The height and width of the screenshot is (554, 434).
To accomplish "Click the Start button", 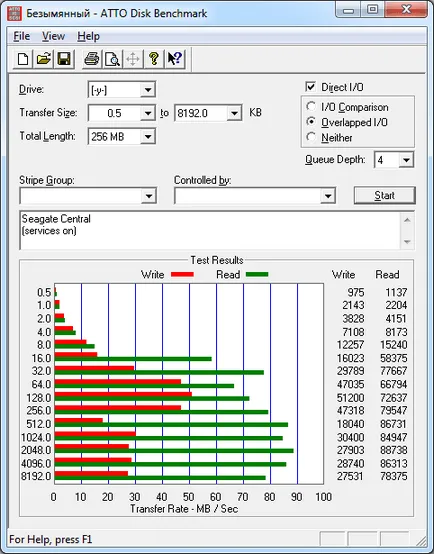I will click(385, 195).
